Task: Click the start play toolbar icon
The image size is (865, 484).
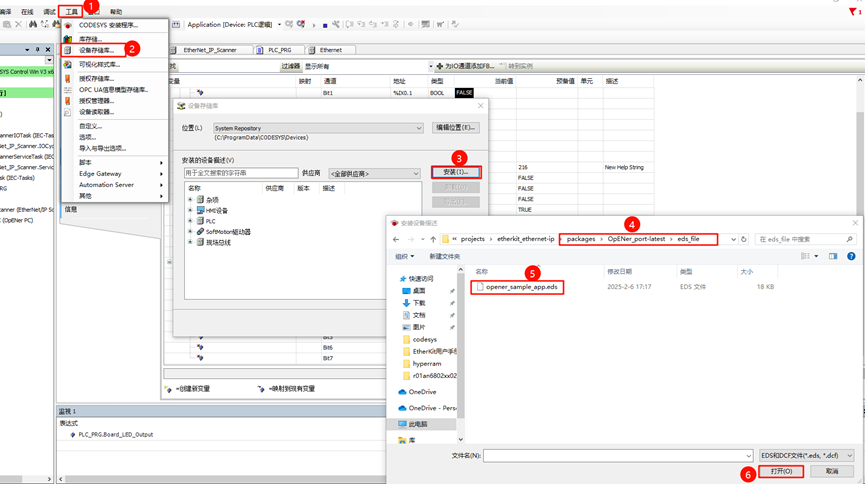Action: [314, 25]
